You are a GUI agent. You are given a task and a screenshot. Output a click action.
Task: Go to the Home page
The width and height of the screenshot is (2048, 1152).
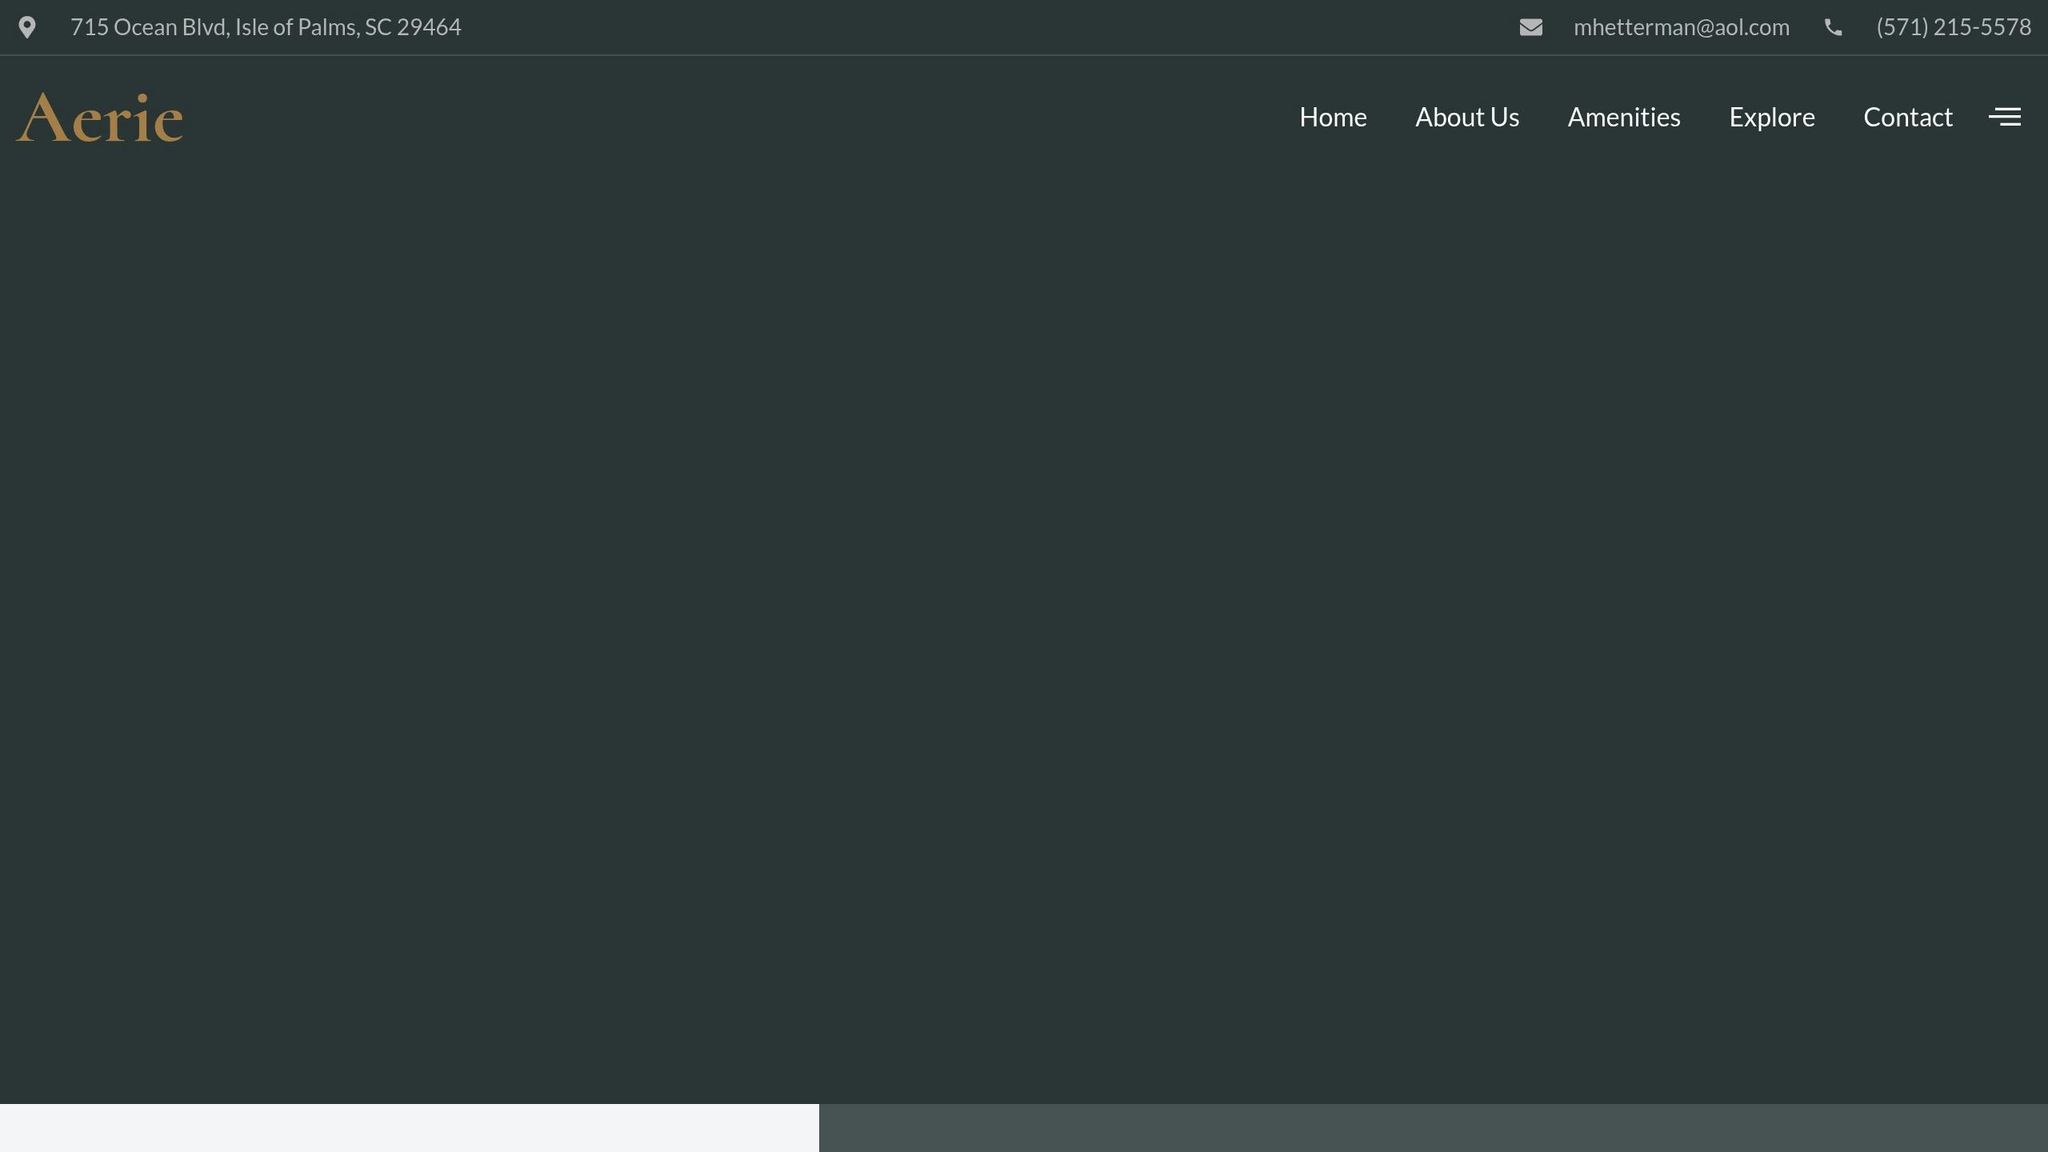1332,117
